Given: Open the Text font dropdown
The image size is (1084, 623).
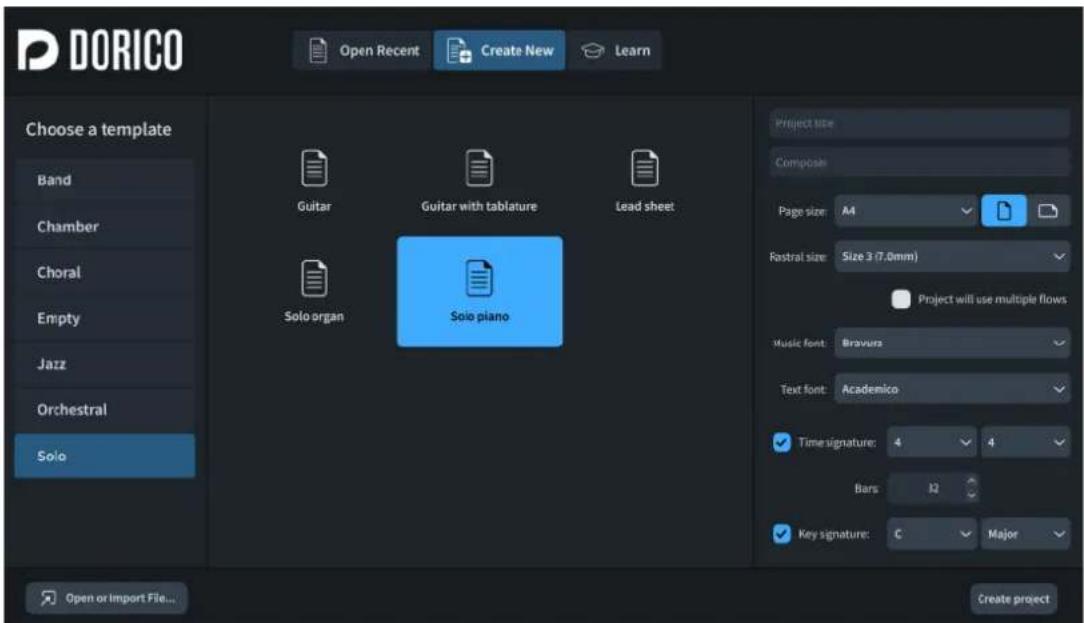Looking at the screenshot, I should tap(952, 389).
